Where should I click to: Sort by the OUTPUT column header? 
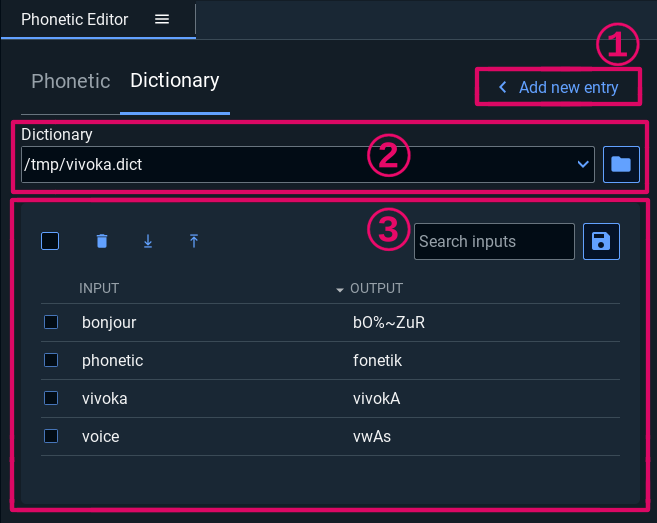(x=377, y=288)
